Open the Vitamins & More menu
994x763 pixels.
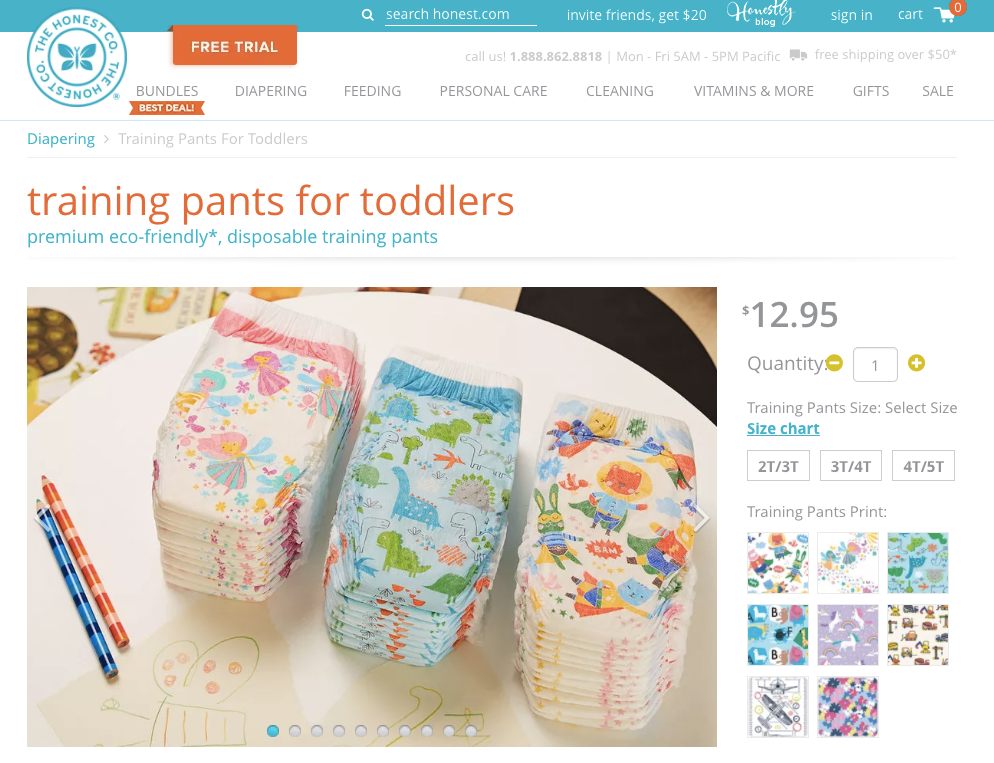point(753,91)
